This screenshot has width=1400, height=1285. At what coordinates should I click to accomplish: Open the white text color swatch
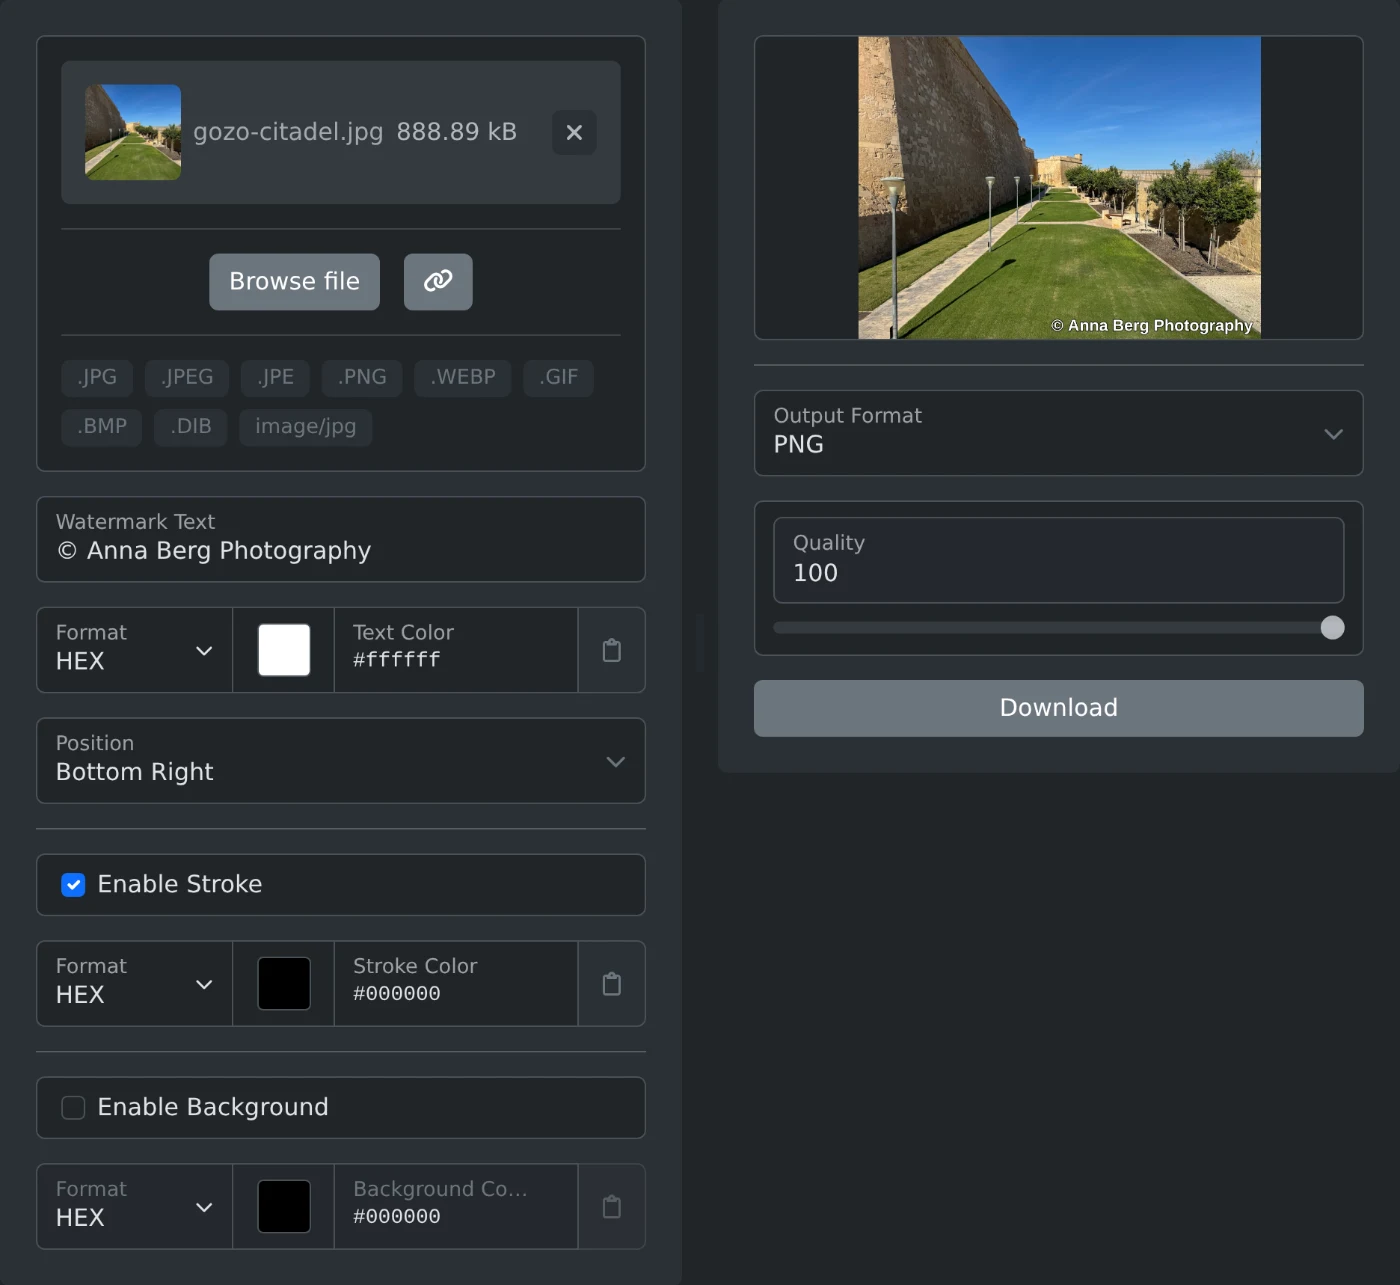(x=284, y=650)
